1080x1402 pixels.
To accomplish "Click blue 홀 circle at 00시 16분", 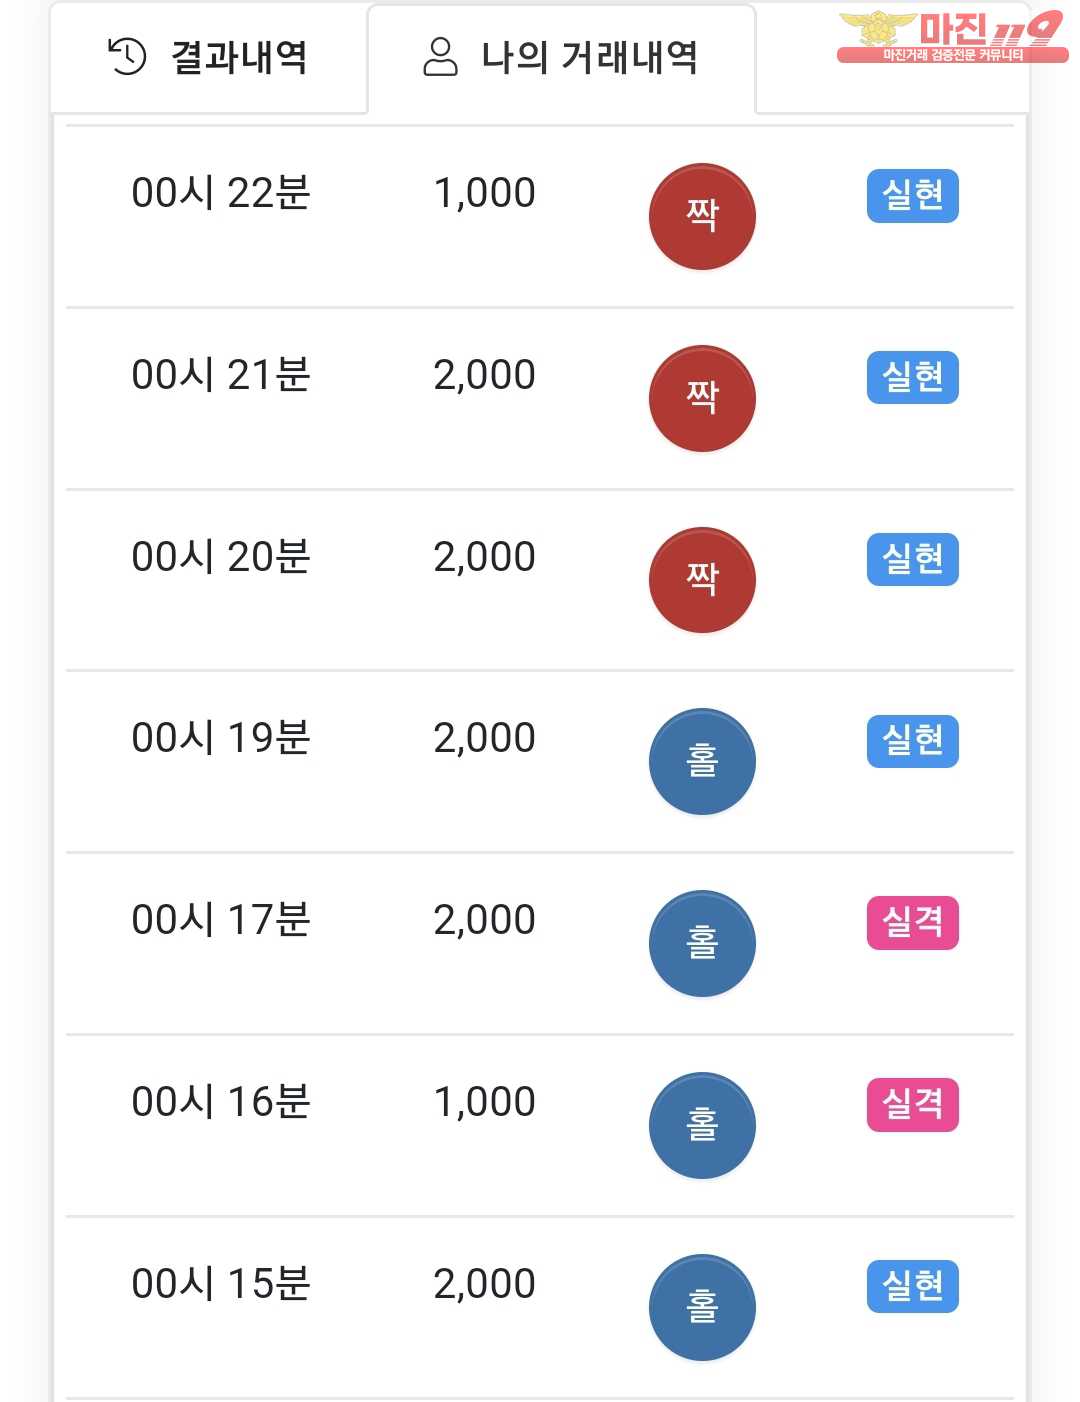I will 702,1125.
